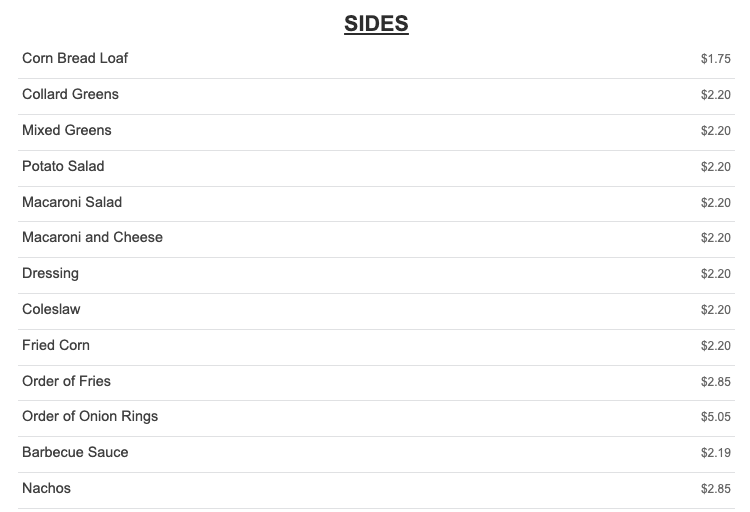Screen dimensions: 750x512
Task: Click the $2.19 Barbecue Sauce price
Action: pos(716,453)
